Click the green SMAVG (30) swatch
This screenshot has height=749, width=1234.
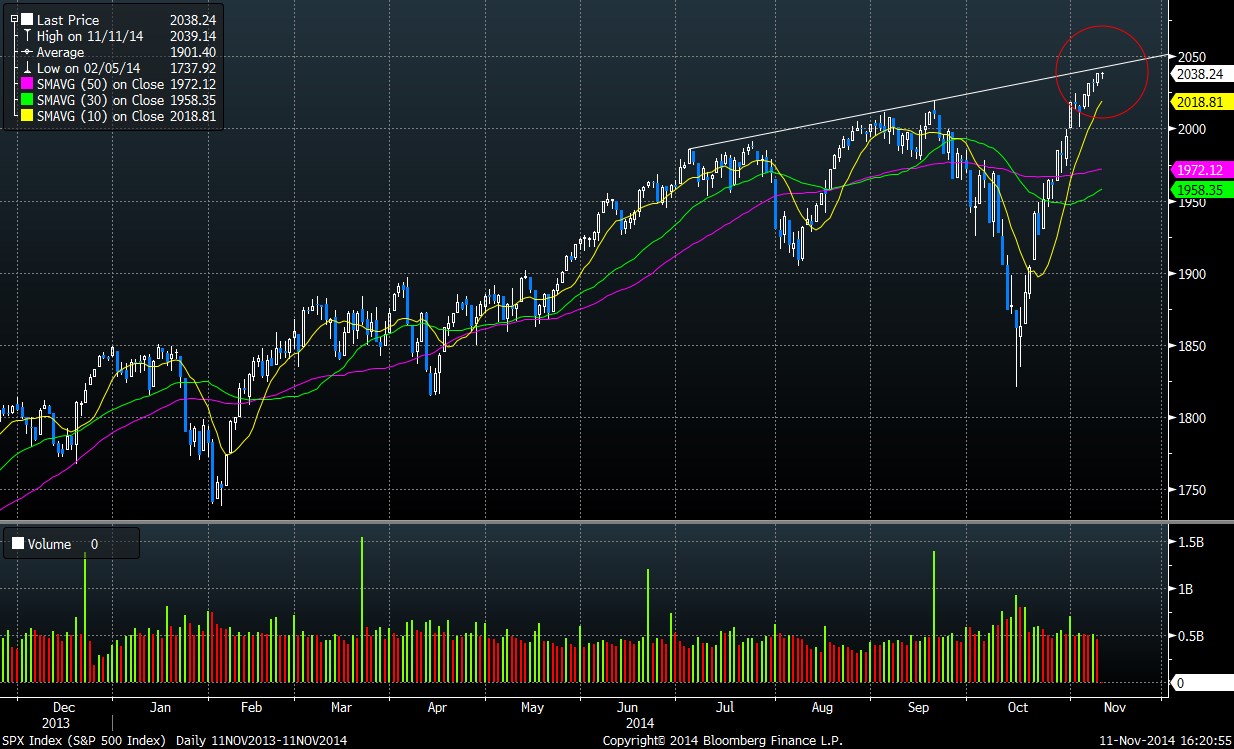[x=27, y=100]
